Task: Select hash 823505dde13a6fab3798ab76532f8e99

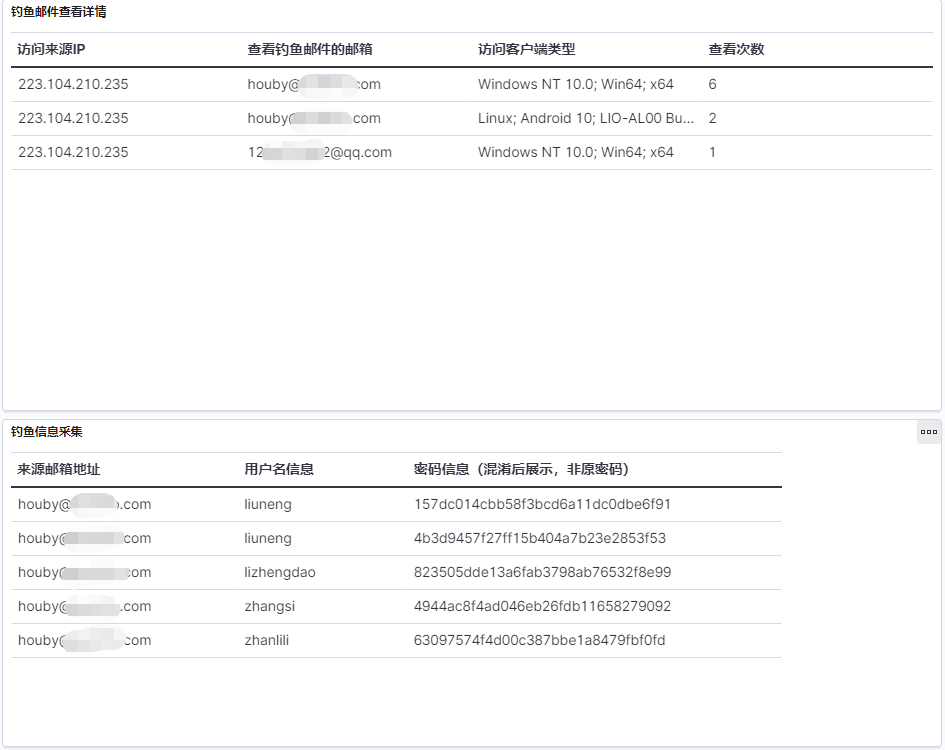Action: [x=542, y=573]
